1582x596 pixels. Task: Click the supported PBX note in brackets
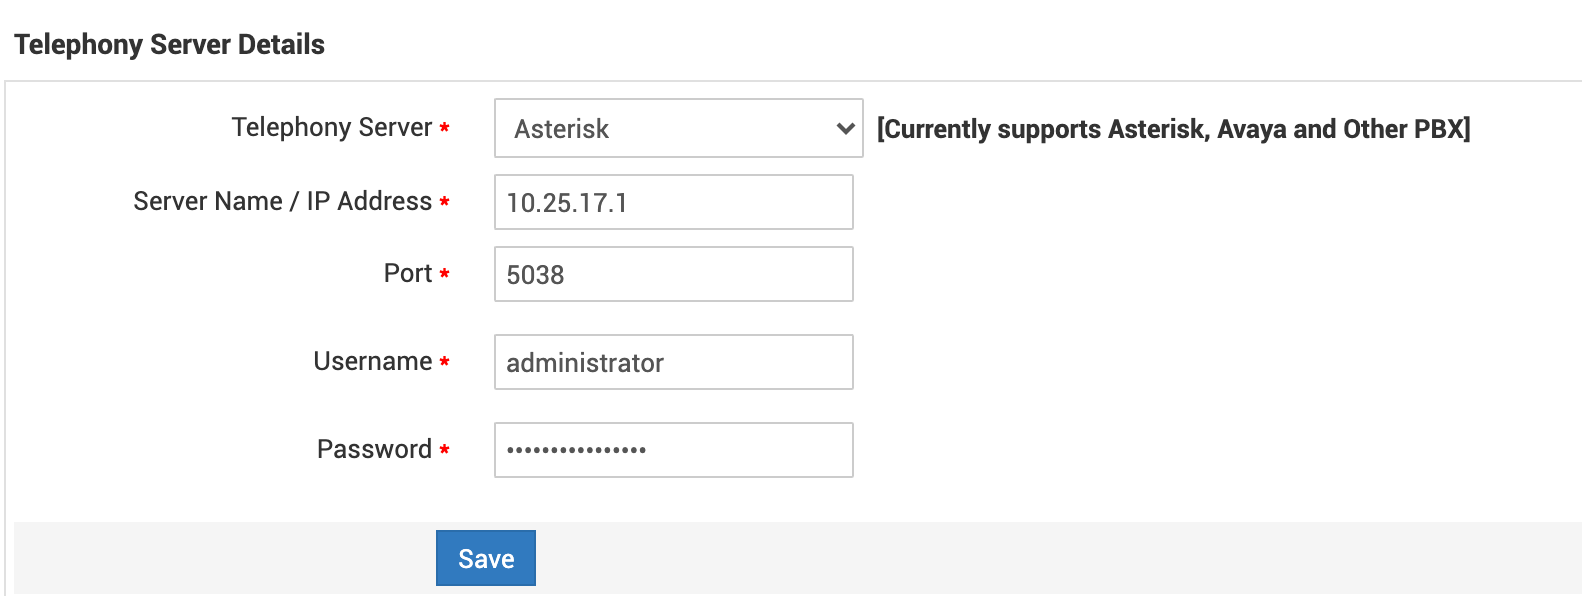(x=1173, y=129)
